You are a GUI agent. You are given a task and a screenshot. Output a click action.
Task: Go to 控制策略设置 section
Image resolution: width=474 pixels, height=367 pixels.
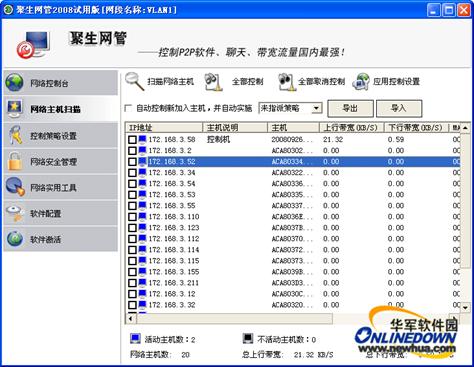click(61, 135)
